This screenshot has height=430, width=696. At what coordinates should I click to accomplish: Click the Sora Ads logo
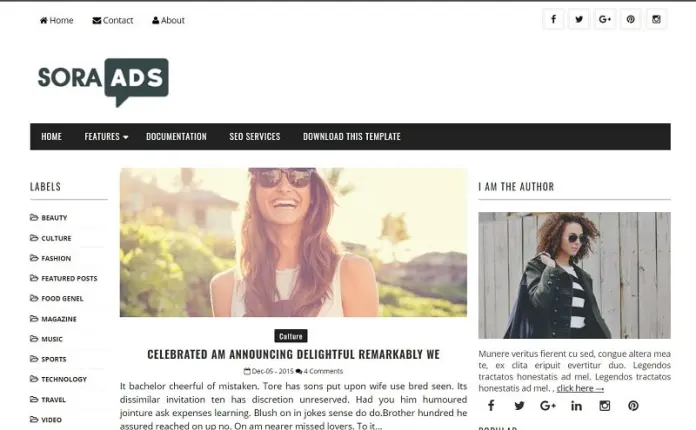tap(103, 82)
